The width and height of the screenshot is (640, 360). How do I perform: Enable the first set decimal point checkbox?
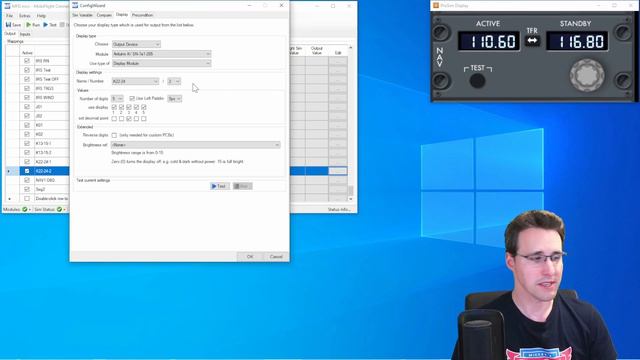click(114, 118)
